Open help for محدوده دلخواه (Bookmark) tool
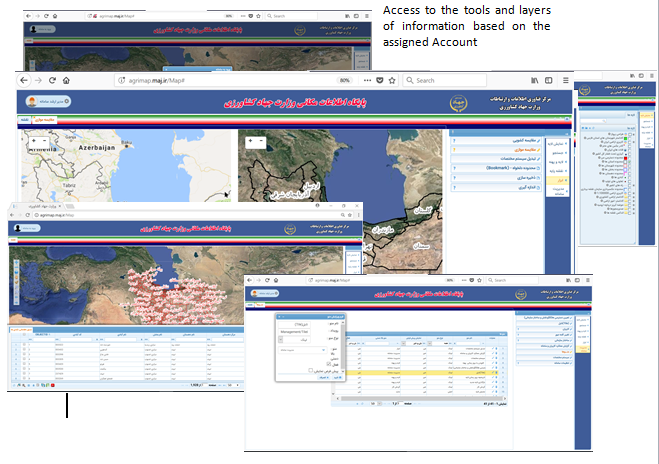The height and width of the screenshot is (464, 659). [454, 169]
